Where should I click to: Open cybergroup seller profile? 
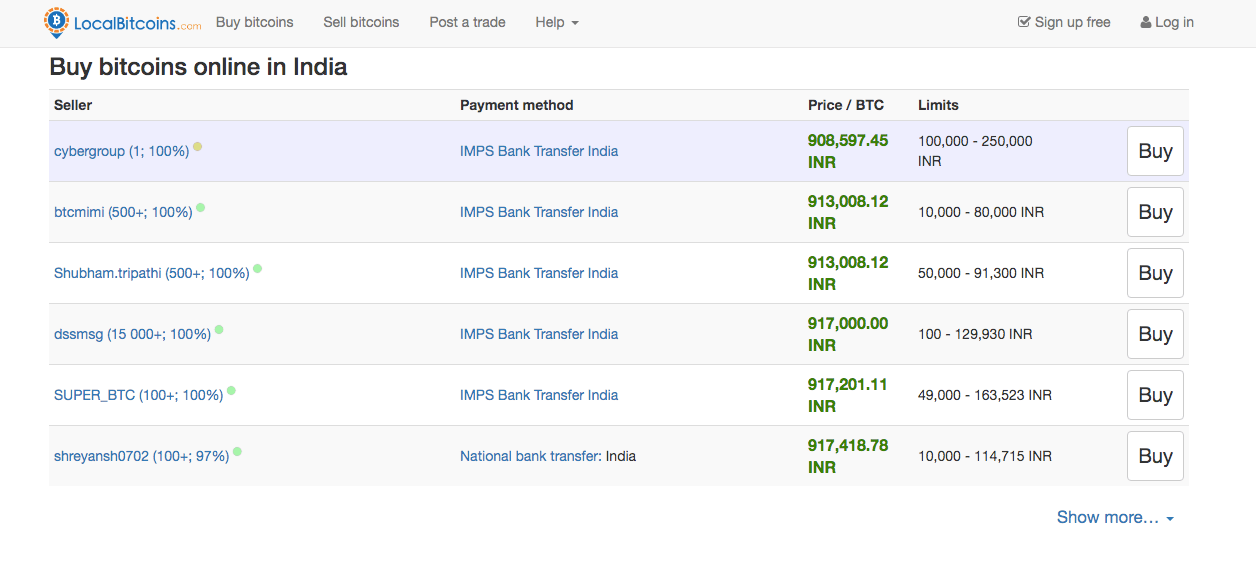(x=121, y=151)
